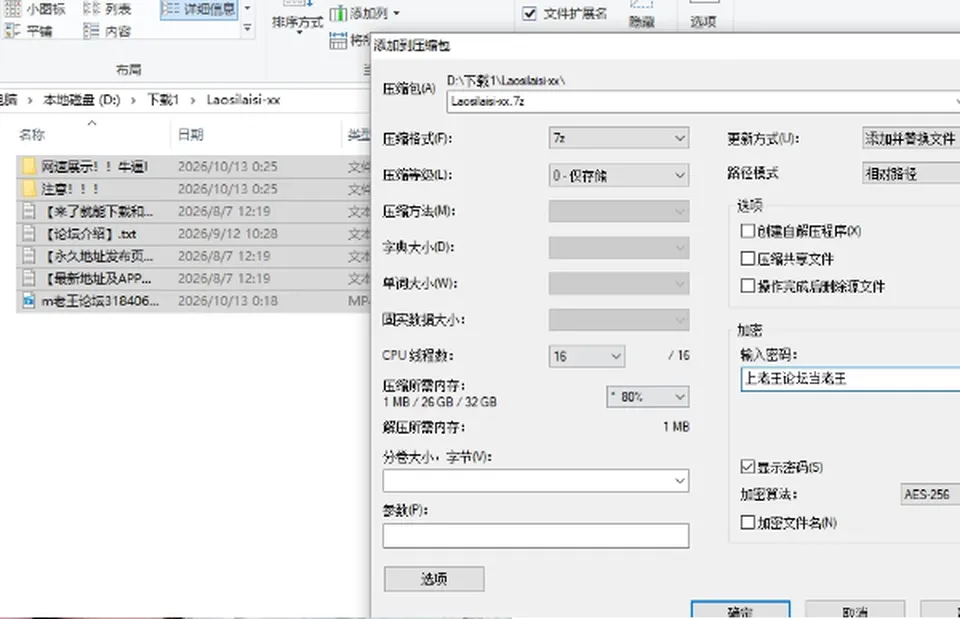This screenshot has width=960, height=619.
Task: Switch Explorer to 列表 list layout
Action: [x=108, y=9]
